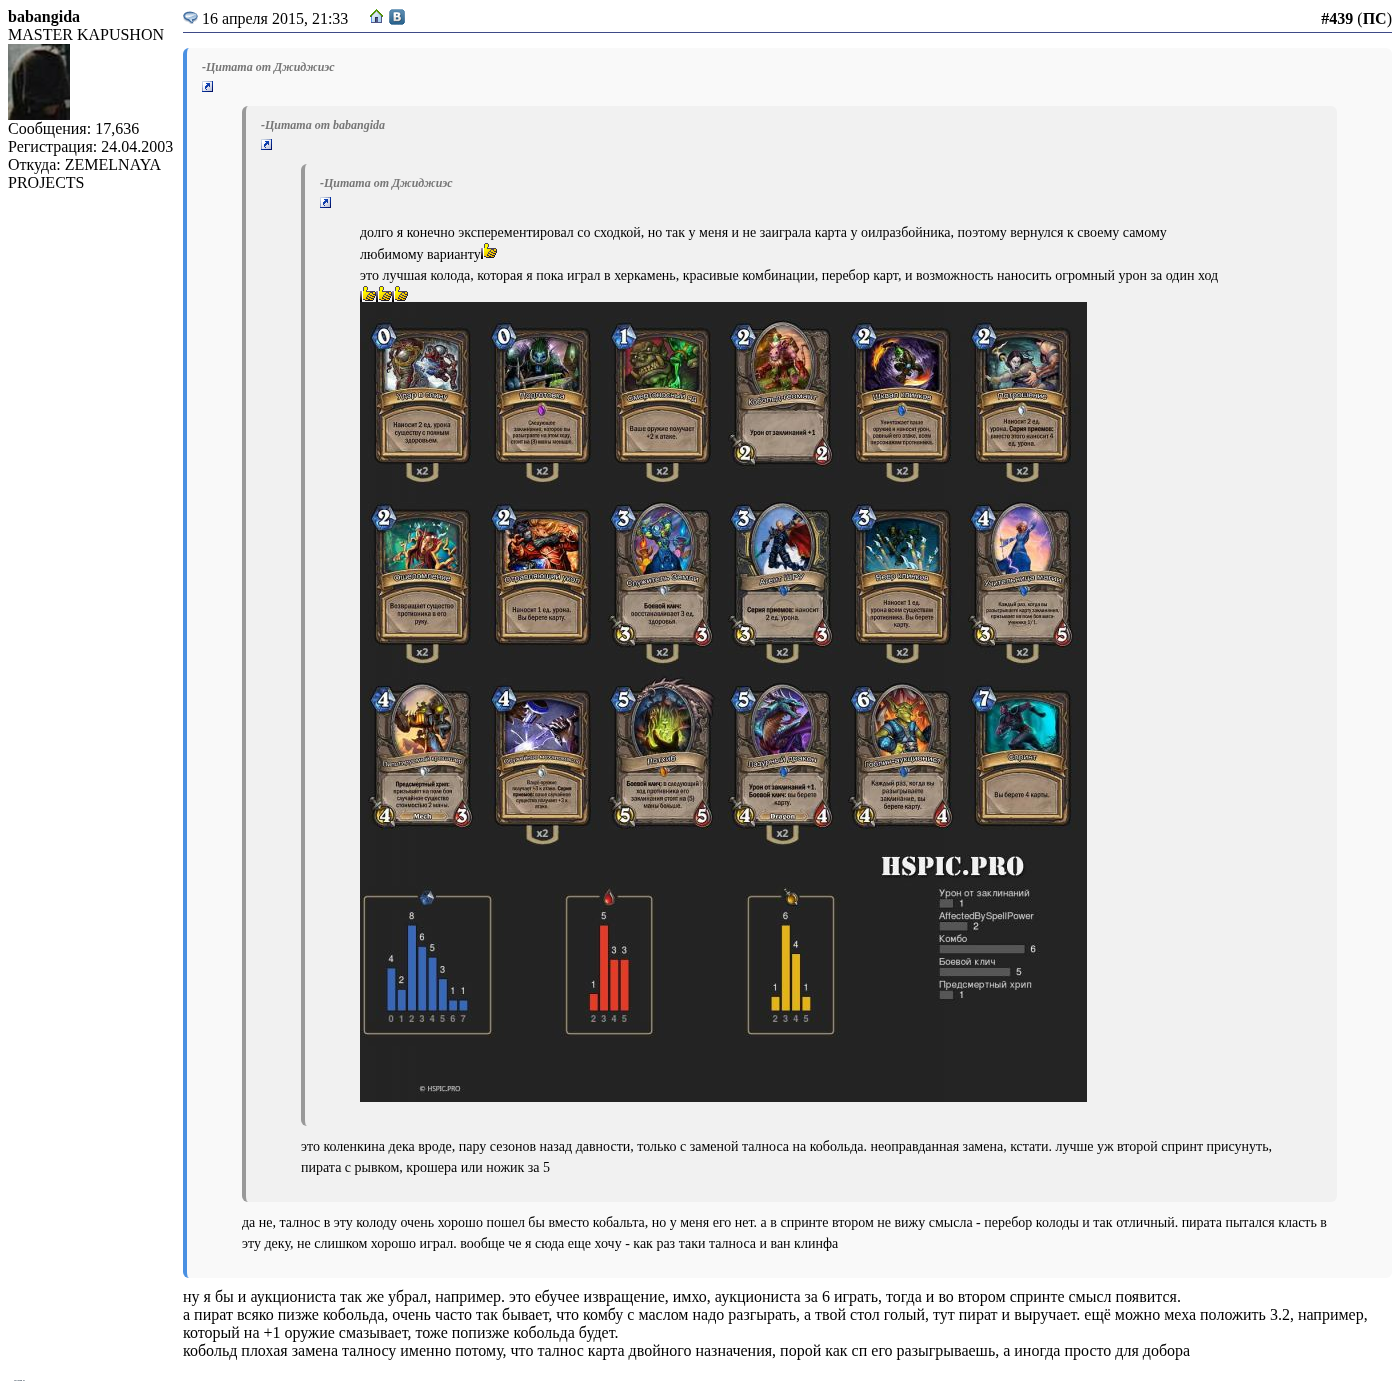Image resolution: width=1400 pixels, height=1381 pixels.
Task: Click the 7-mana card in the deck image
Action: pyautogui.click(x=1022, y=758)
